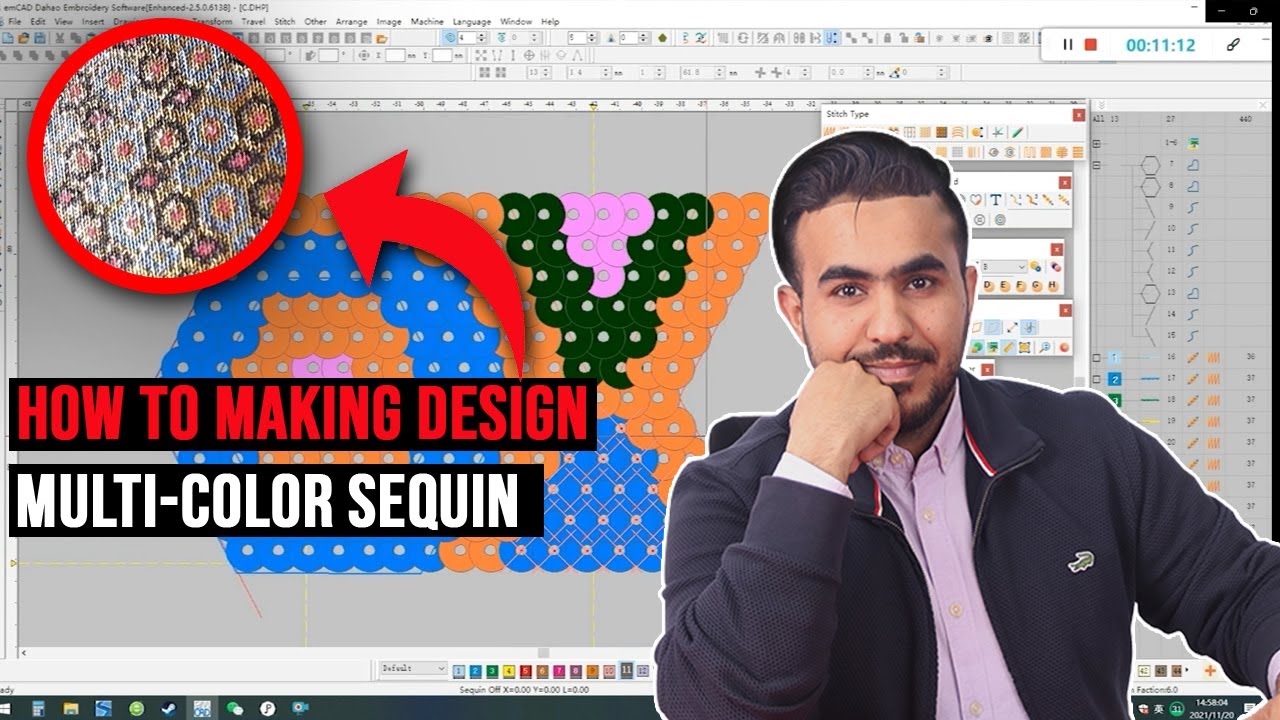Click the Y coordinate input field
The width and height of the screenshot is (1280, 720).
pos(442,55)
